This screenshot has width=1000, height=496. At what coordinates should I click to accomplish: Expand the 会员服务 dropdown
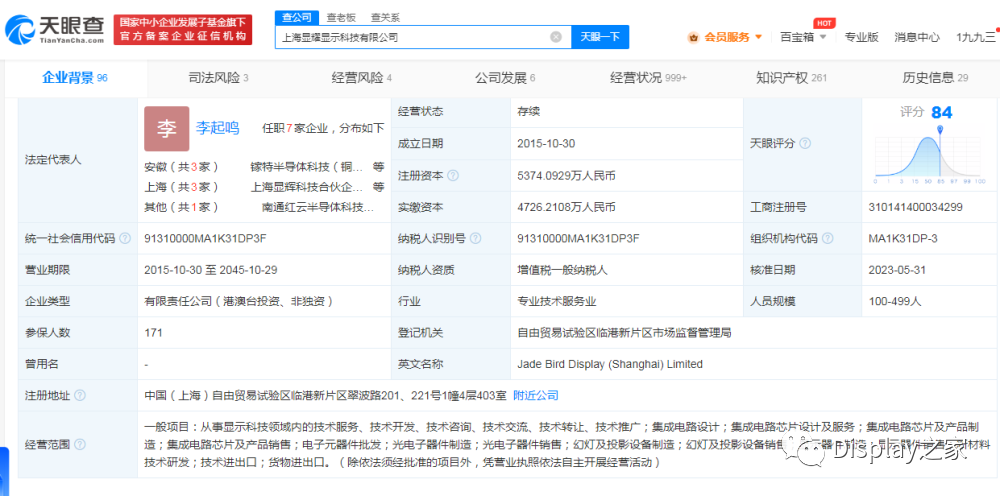click(725, 37)
